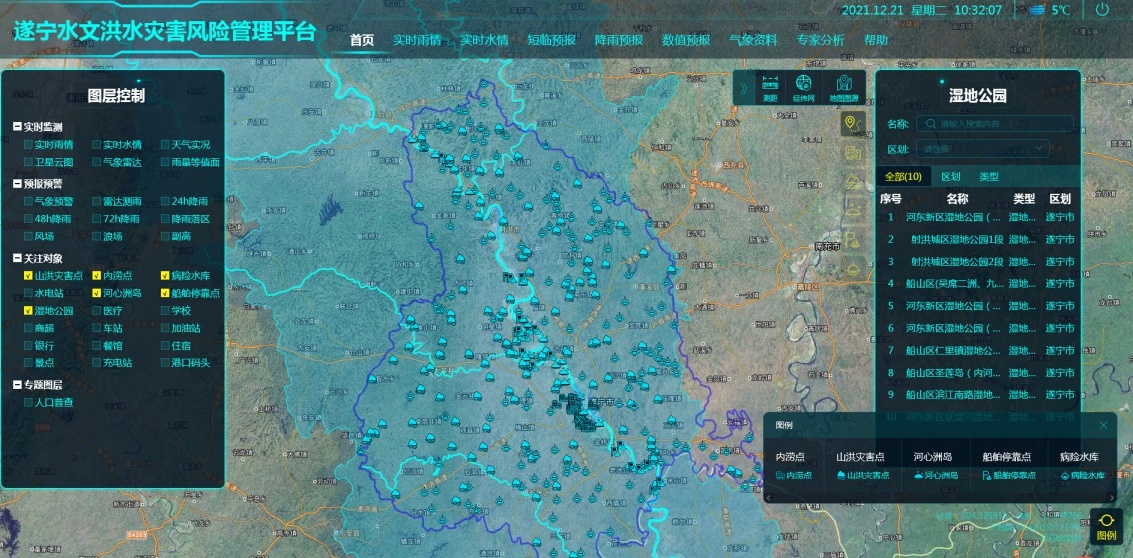Collapse the 关注对象 layer group
This screenshot has height=558, width=1133.
click(x=17, y=258)
